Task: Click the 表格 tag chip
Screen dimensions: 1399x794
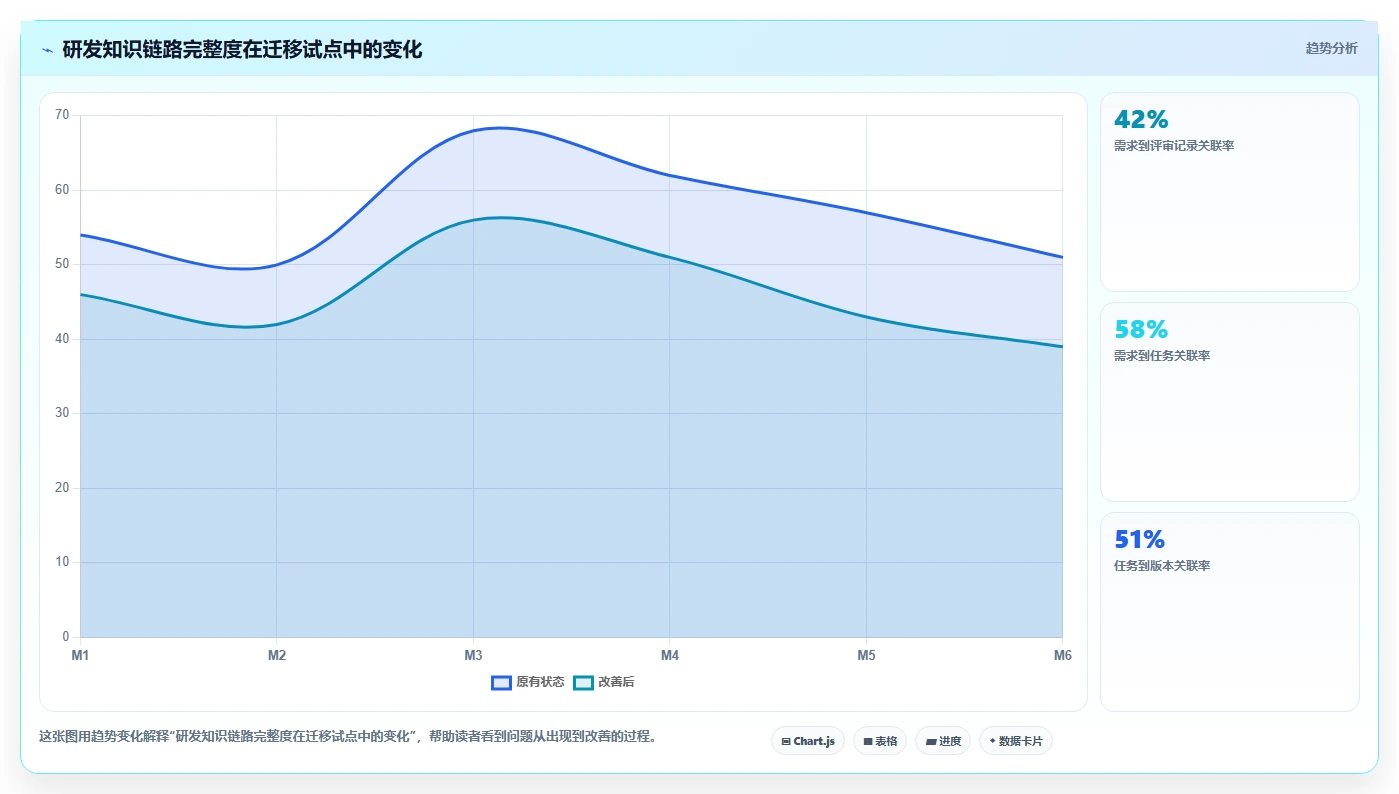Action: click(880, 741)
